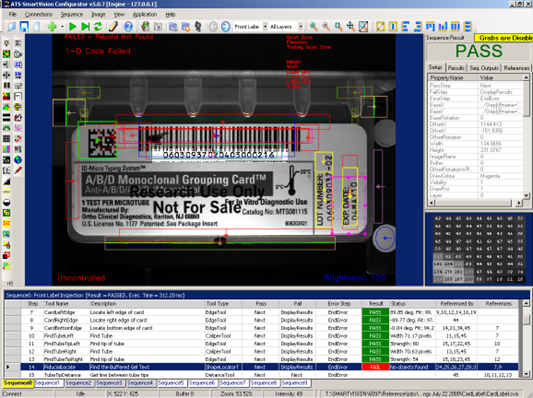Select the globe tool in the left palette
This screenshot has width=533, height=398.
point(18,159)
